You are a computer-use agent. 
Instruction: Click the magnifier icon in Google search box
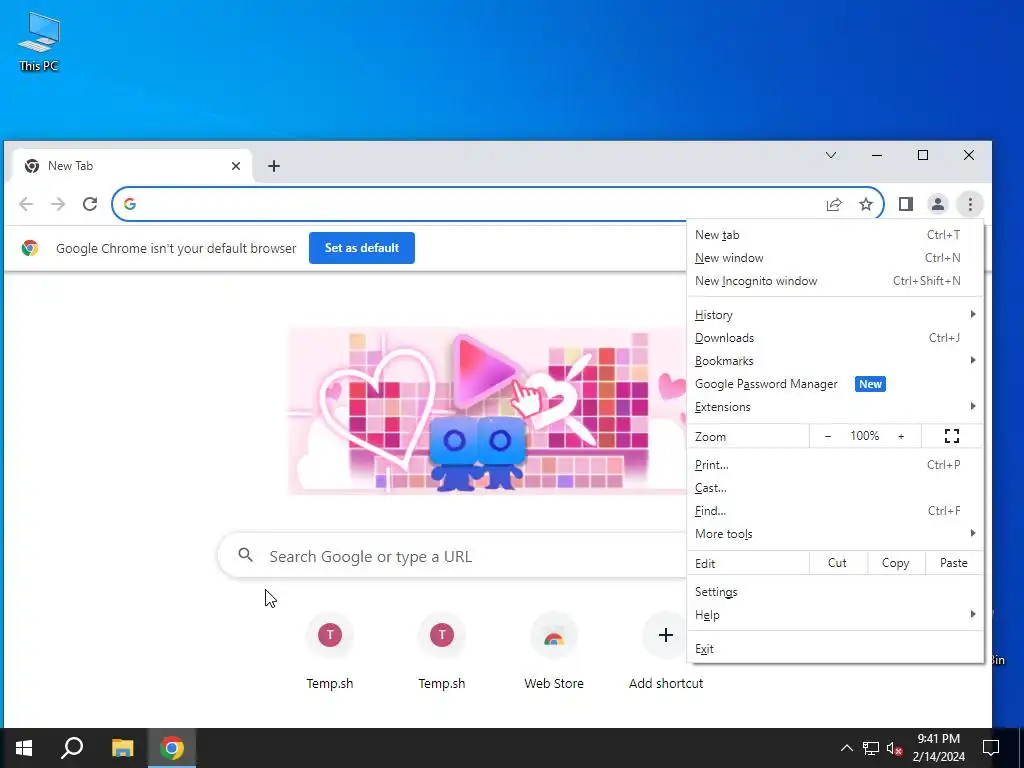(x=246, y=556)
